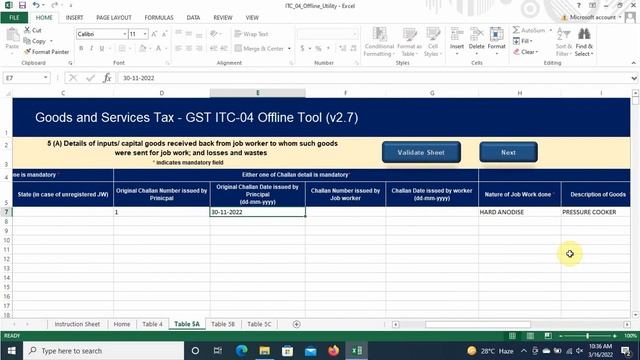640x360 pixels.
Task: Switch to the REVIEW ribbon tab
Action: [223, 18]
